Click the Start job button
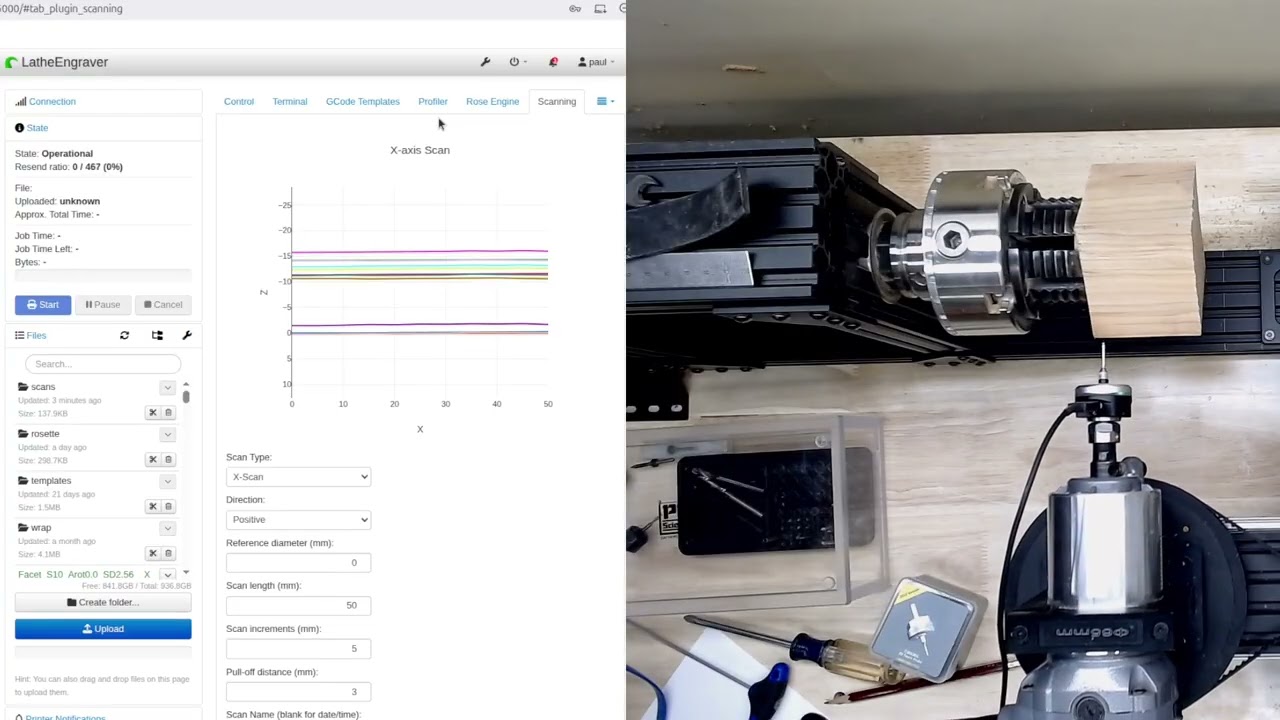The height and width of the screenshot is (720, 1280). click(43, 304)
